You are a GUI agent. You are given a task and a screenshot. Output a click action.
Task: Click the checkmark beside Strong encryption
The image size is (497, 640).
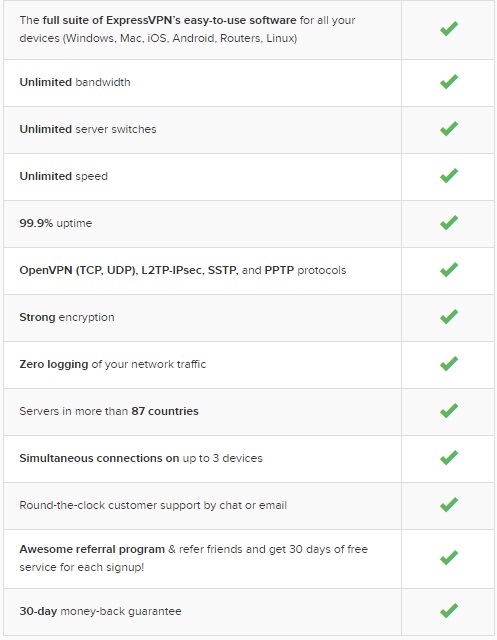tap(449, 316)
